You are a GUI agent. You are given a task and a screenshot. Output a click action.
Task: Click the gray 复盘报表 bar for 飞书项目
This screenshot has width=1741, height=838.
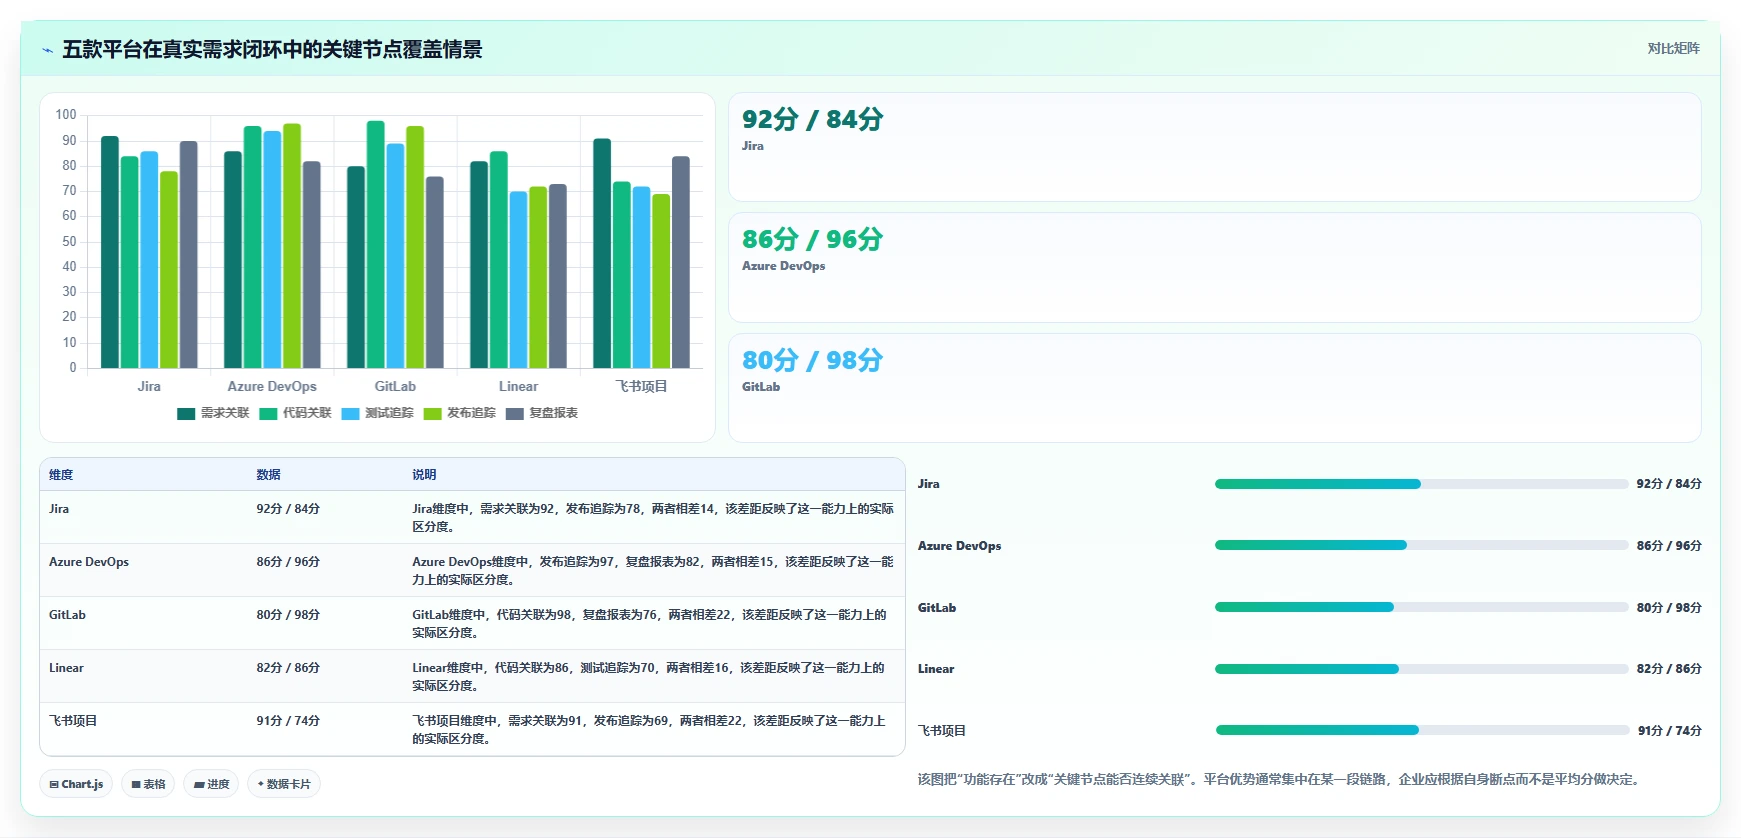tap(681, 262)
